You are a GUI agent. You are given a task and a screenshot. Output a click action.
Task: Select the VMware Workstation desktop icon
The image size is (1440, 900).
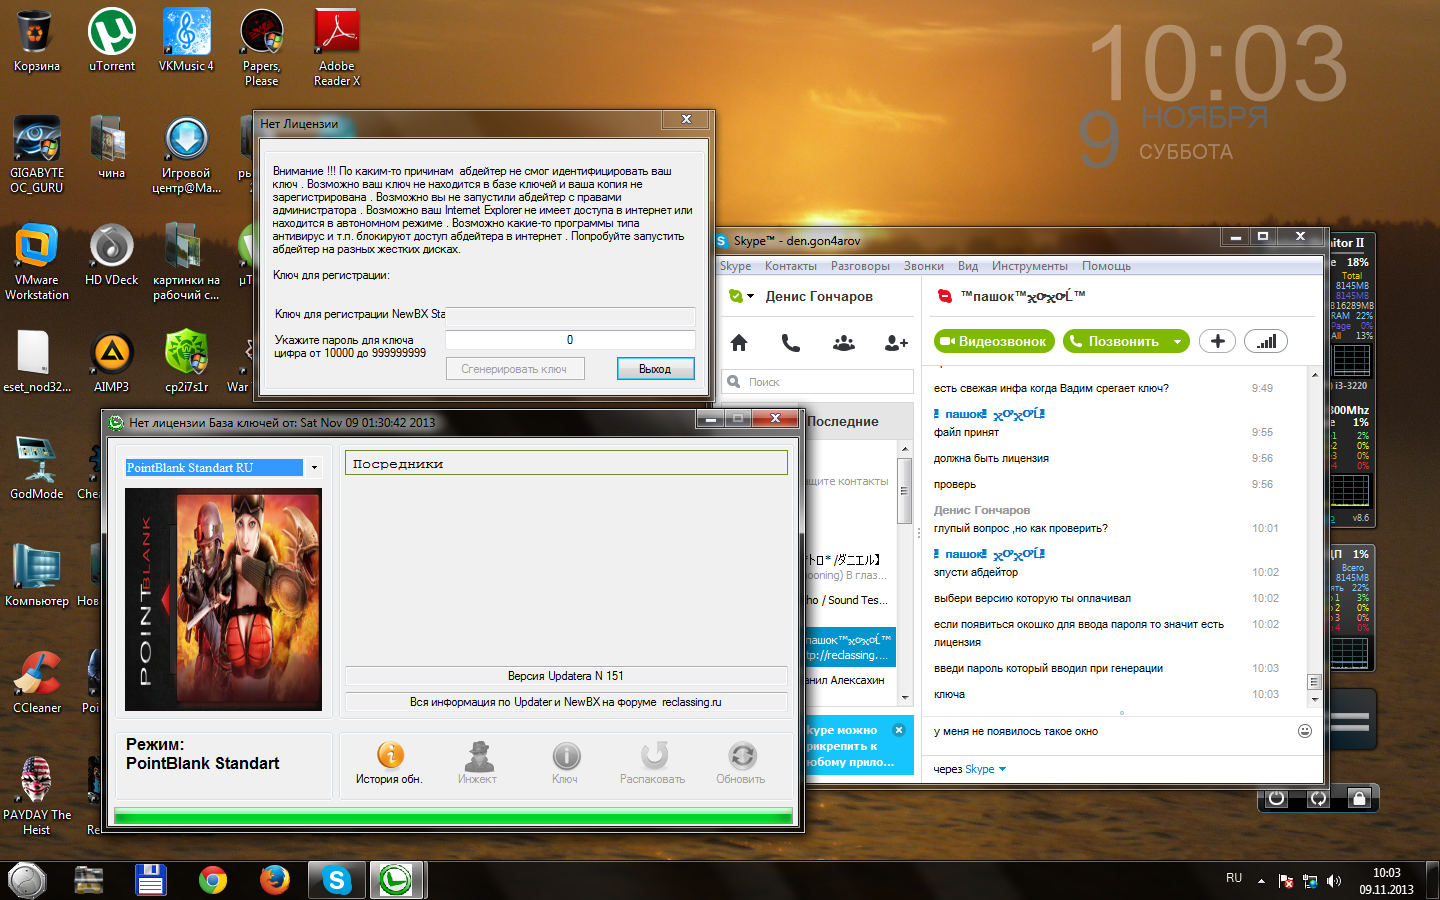[x=37, y=262]
